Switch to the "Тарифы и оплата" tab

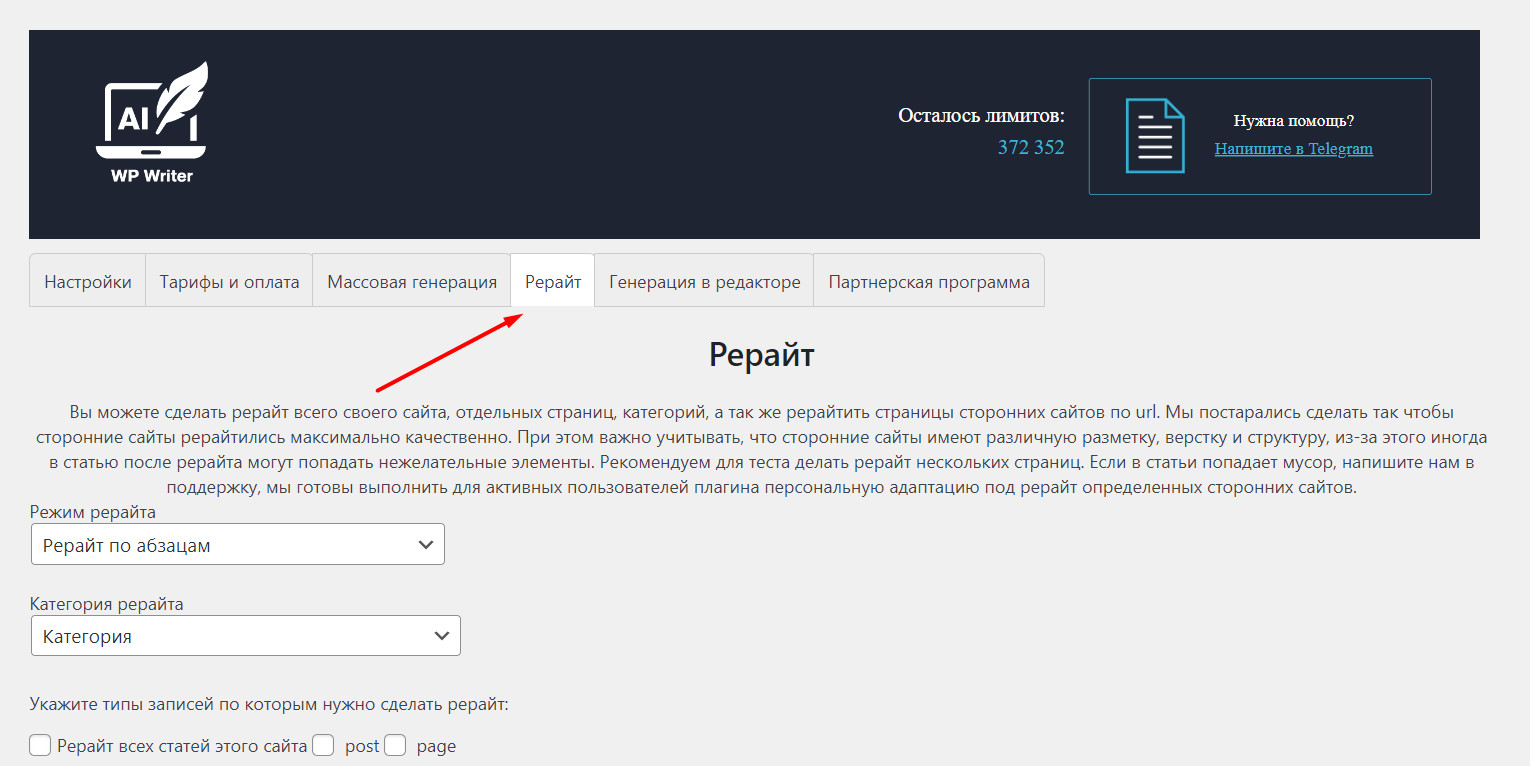[229, 282]
